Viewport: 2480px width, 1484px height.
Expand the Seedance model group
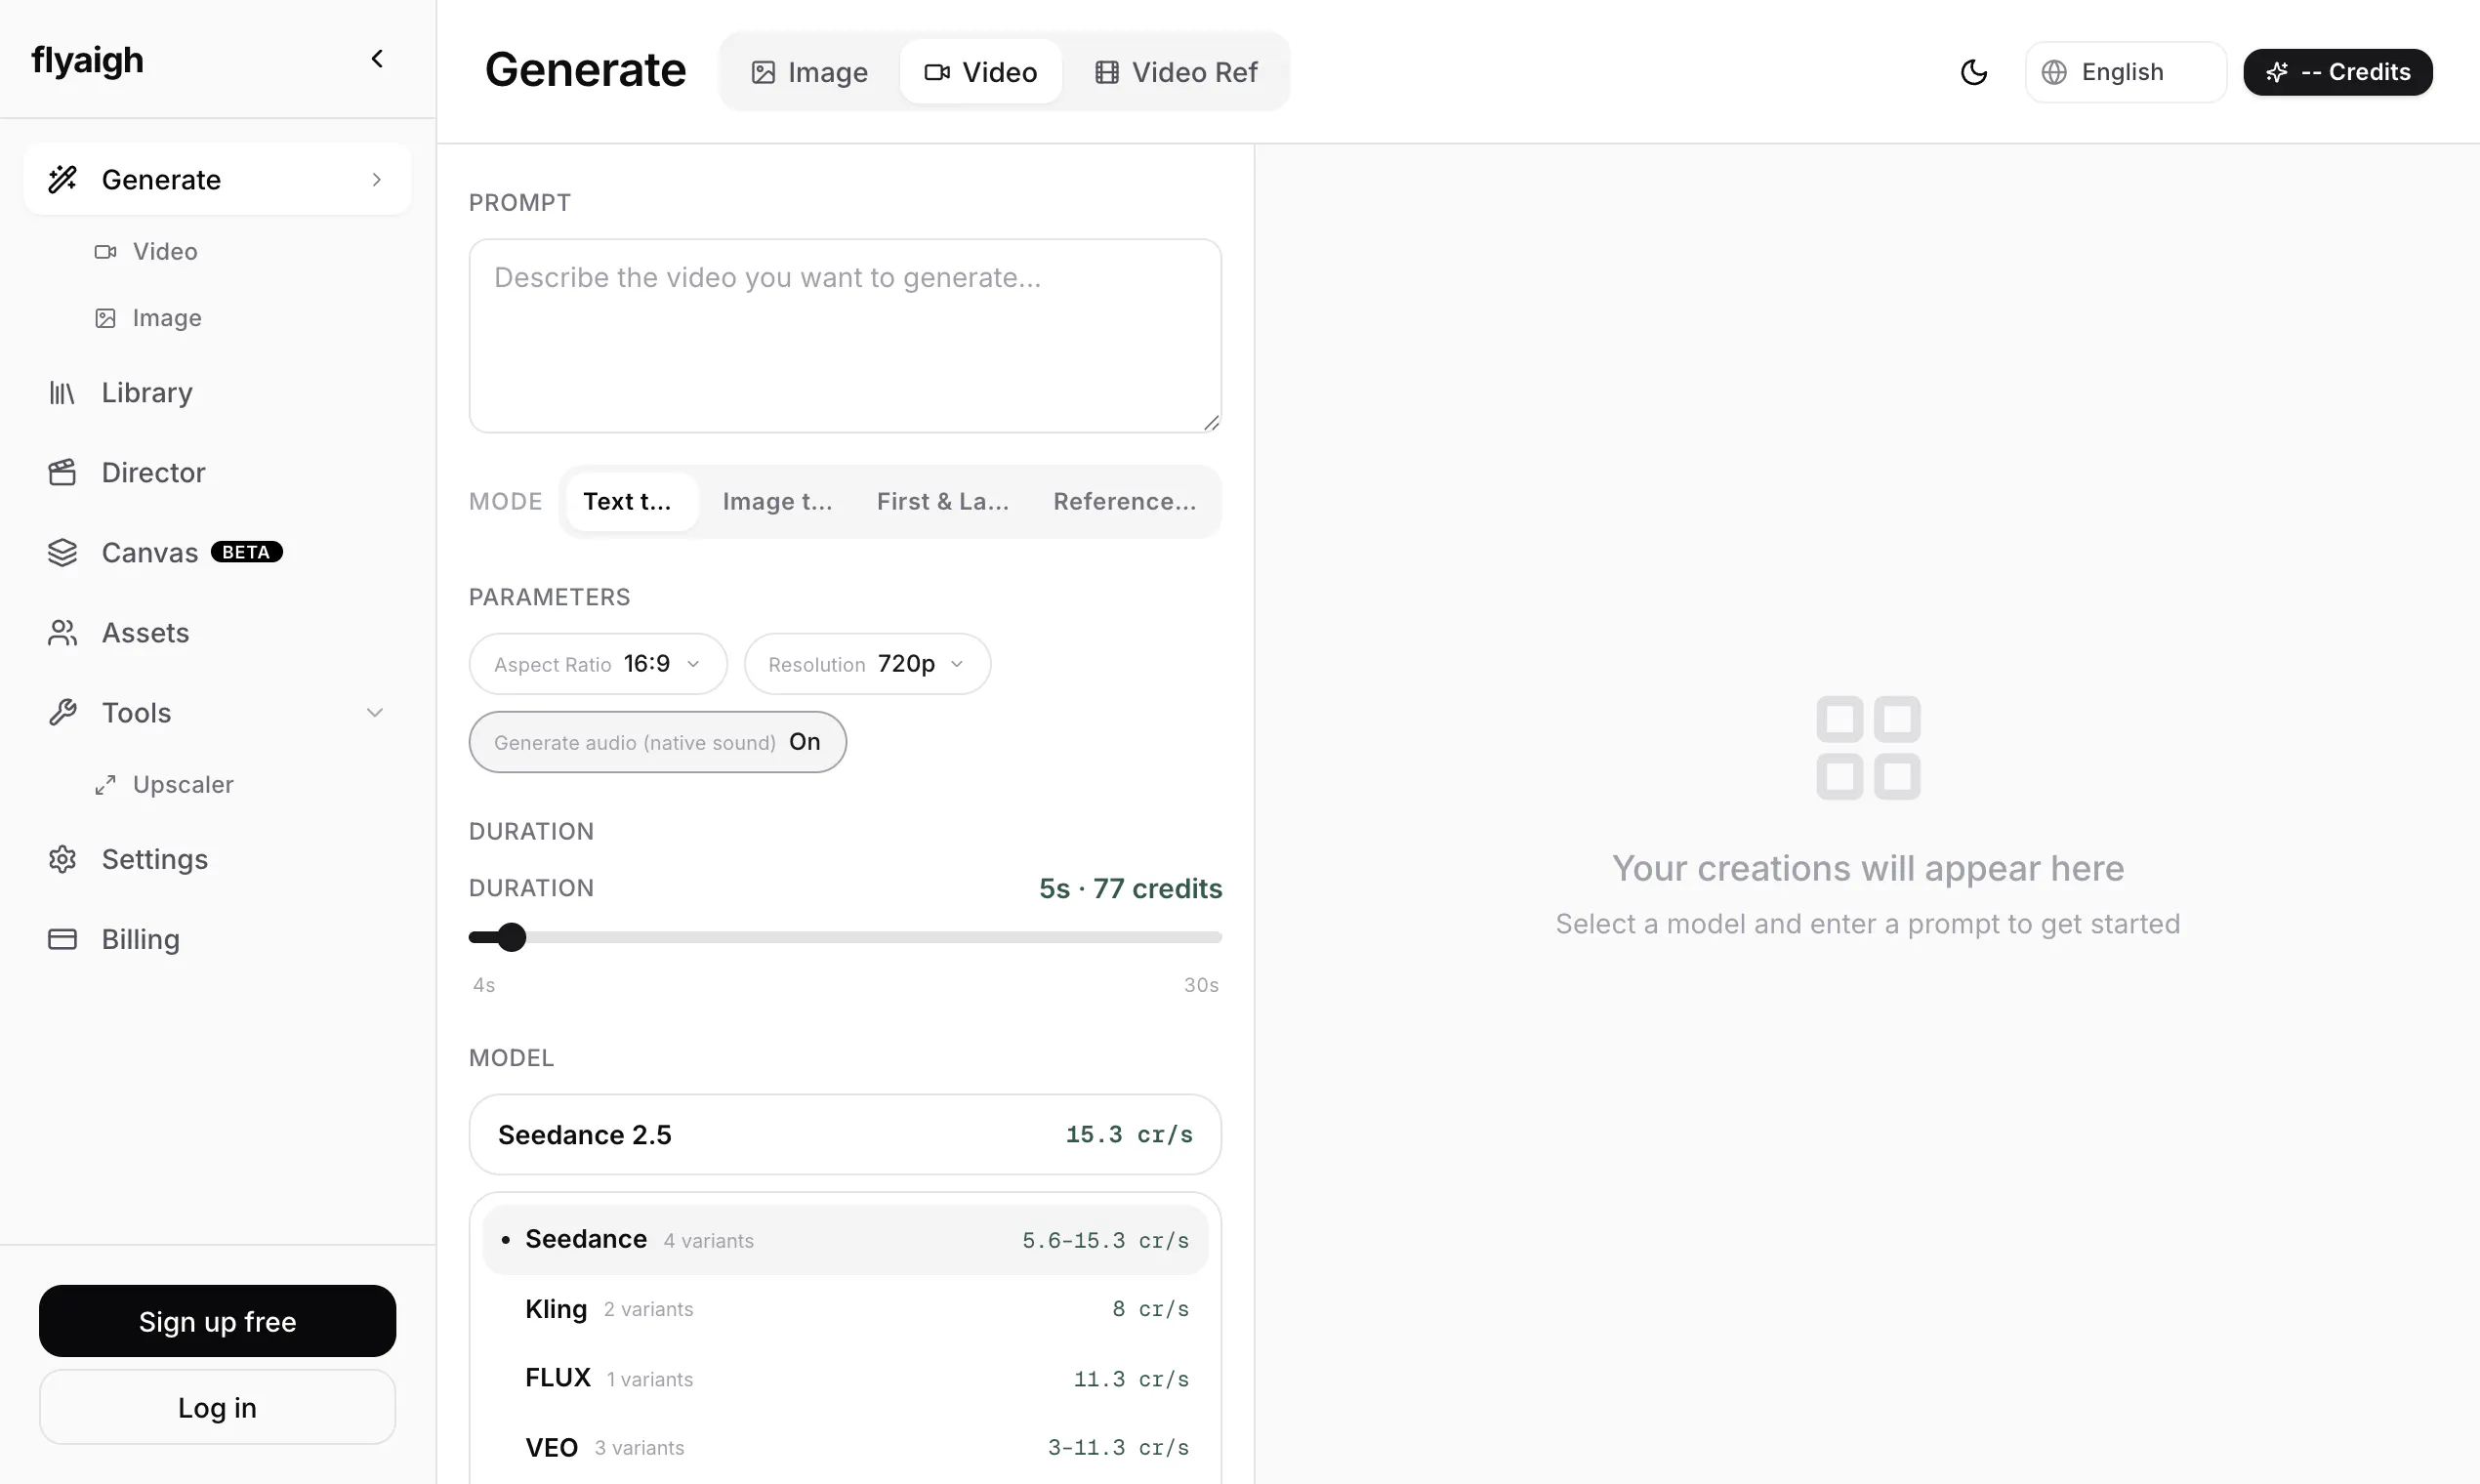[x=845, y=1240]
